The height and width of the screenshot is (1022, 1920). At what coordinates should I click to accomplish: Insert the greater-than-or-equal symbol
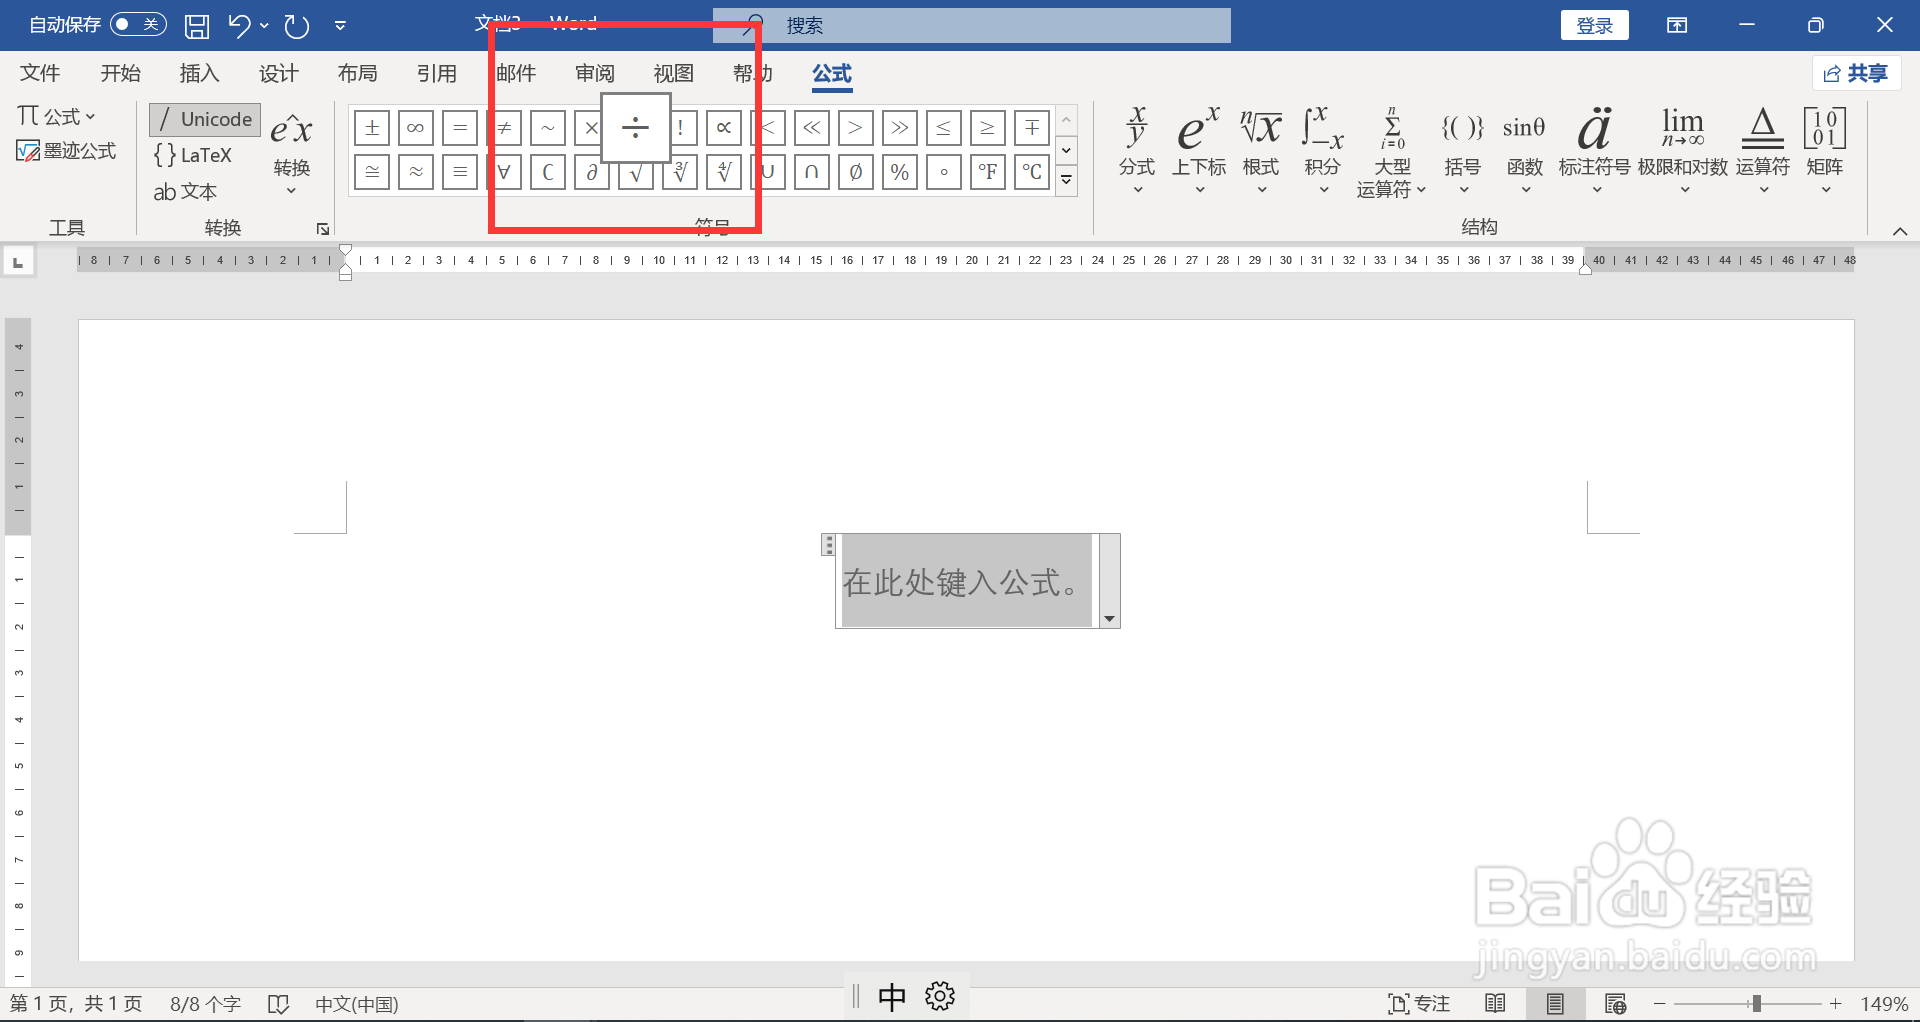[988, 128]
